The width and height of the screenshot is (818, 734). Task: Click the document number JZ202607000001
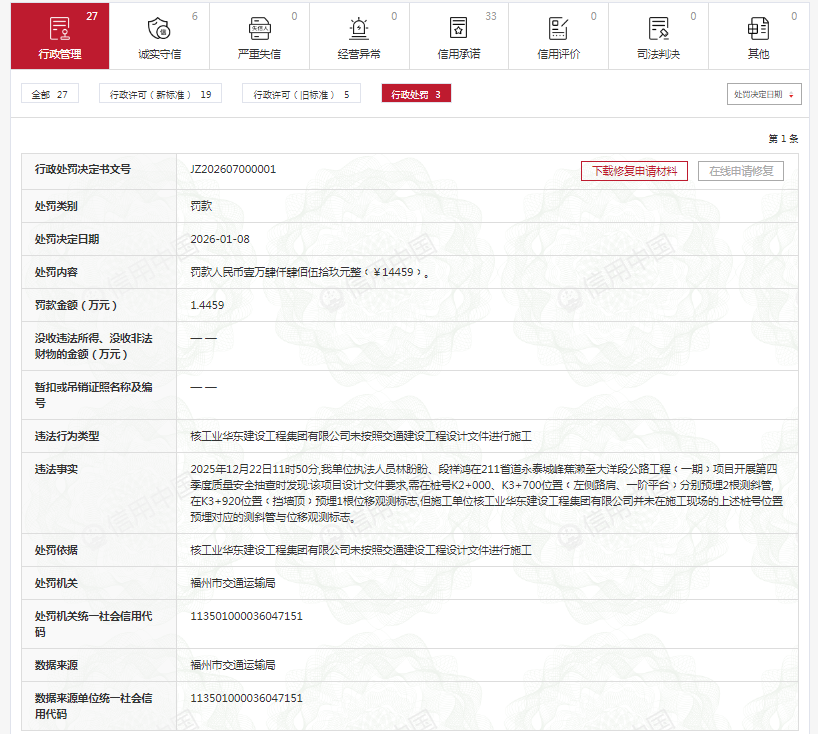(233, 170)
